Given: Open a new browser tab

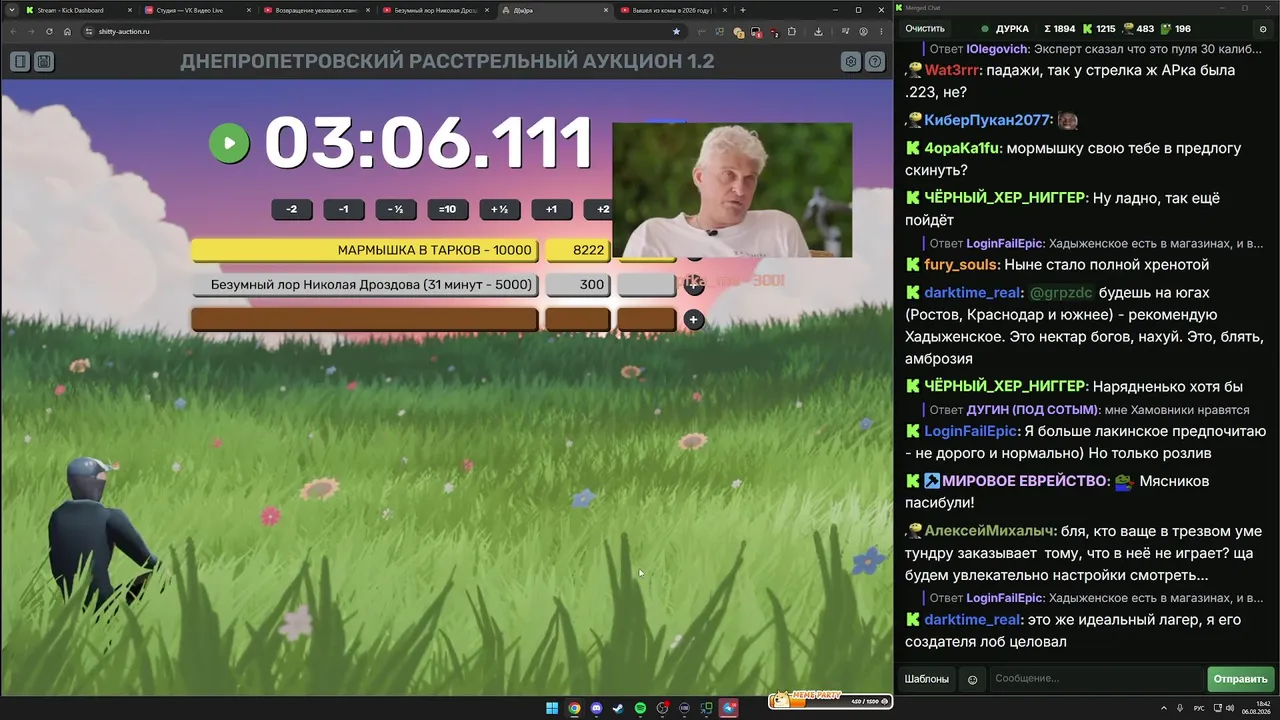Looking at the screenshot, I should coord(742,10).
